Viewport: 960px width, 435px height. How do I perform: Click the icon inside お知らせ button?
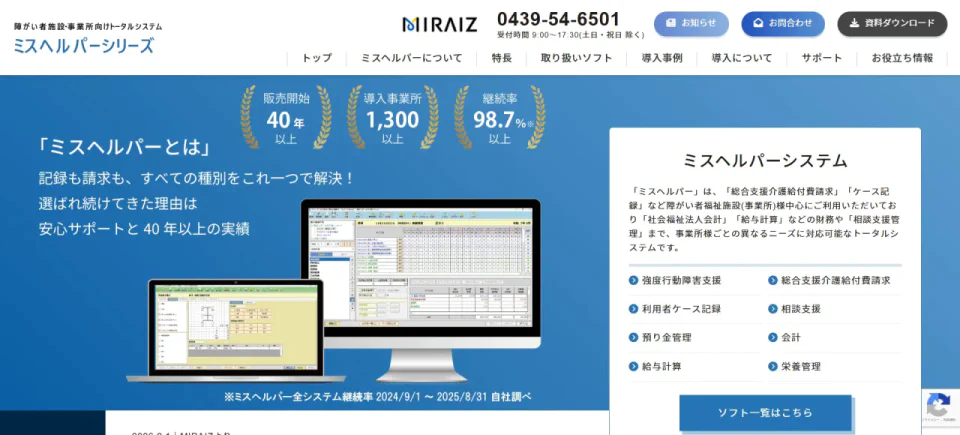pyautogui.click(x=672, y=23)
